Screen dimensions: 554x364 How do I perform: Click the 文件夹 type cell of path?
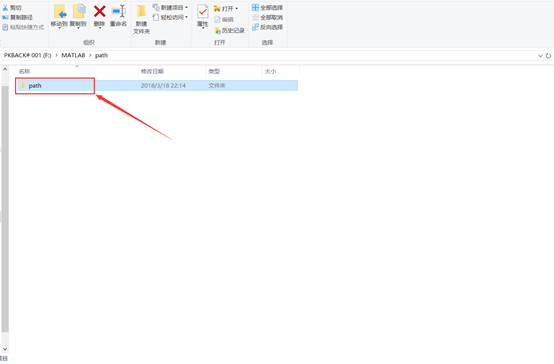click(217, 86)
